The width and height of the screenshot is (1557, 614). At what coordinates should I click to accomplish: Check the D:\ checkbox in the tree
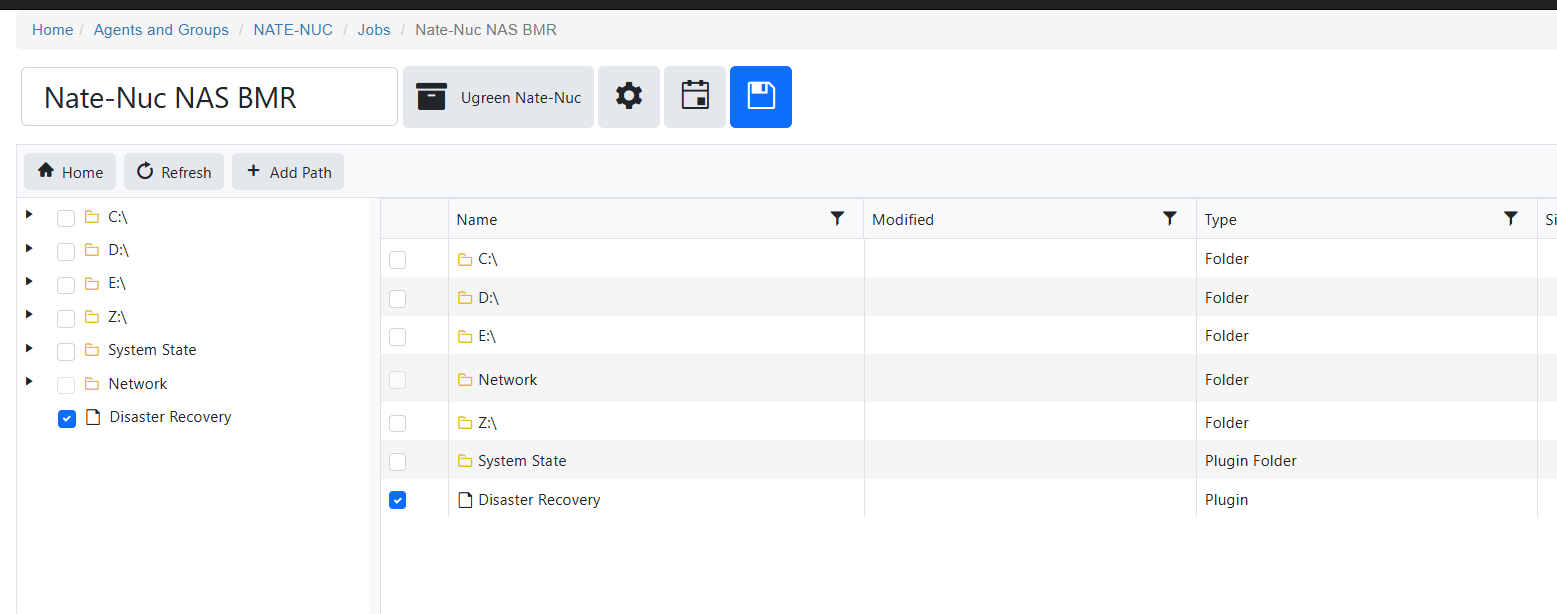point(66,252)
